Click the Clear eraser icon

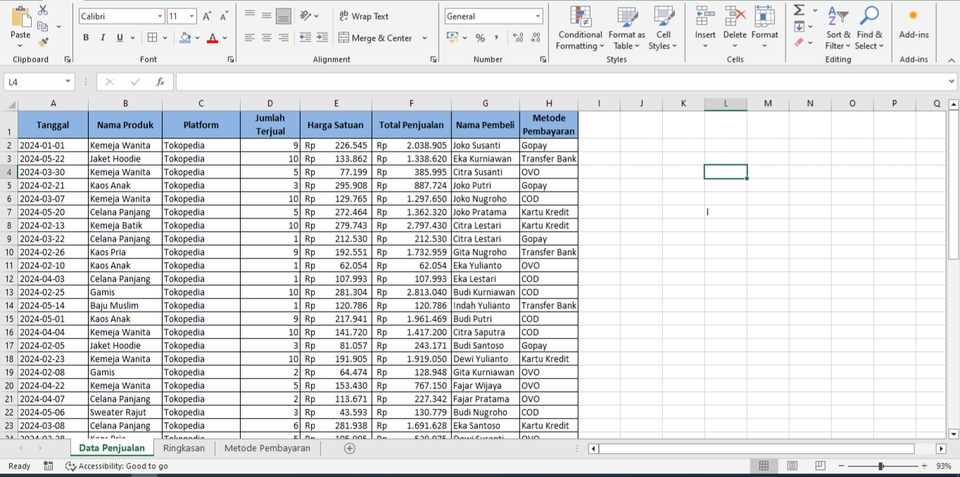click(799, 42)
